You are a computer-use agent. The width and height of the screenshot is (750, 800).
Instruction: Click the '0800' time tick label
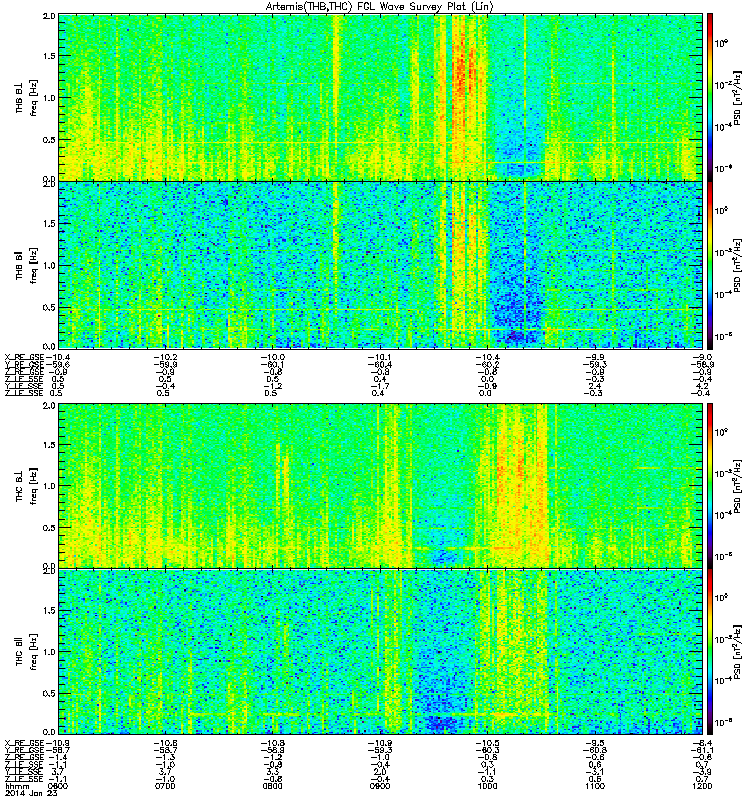pyautogui.click(x=272, y=786)
